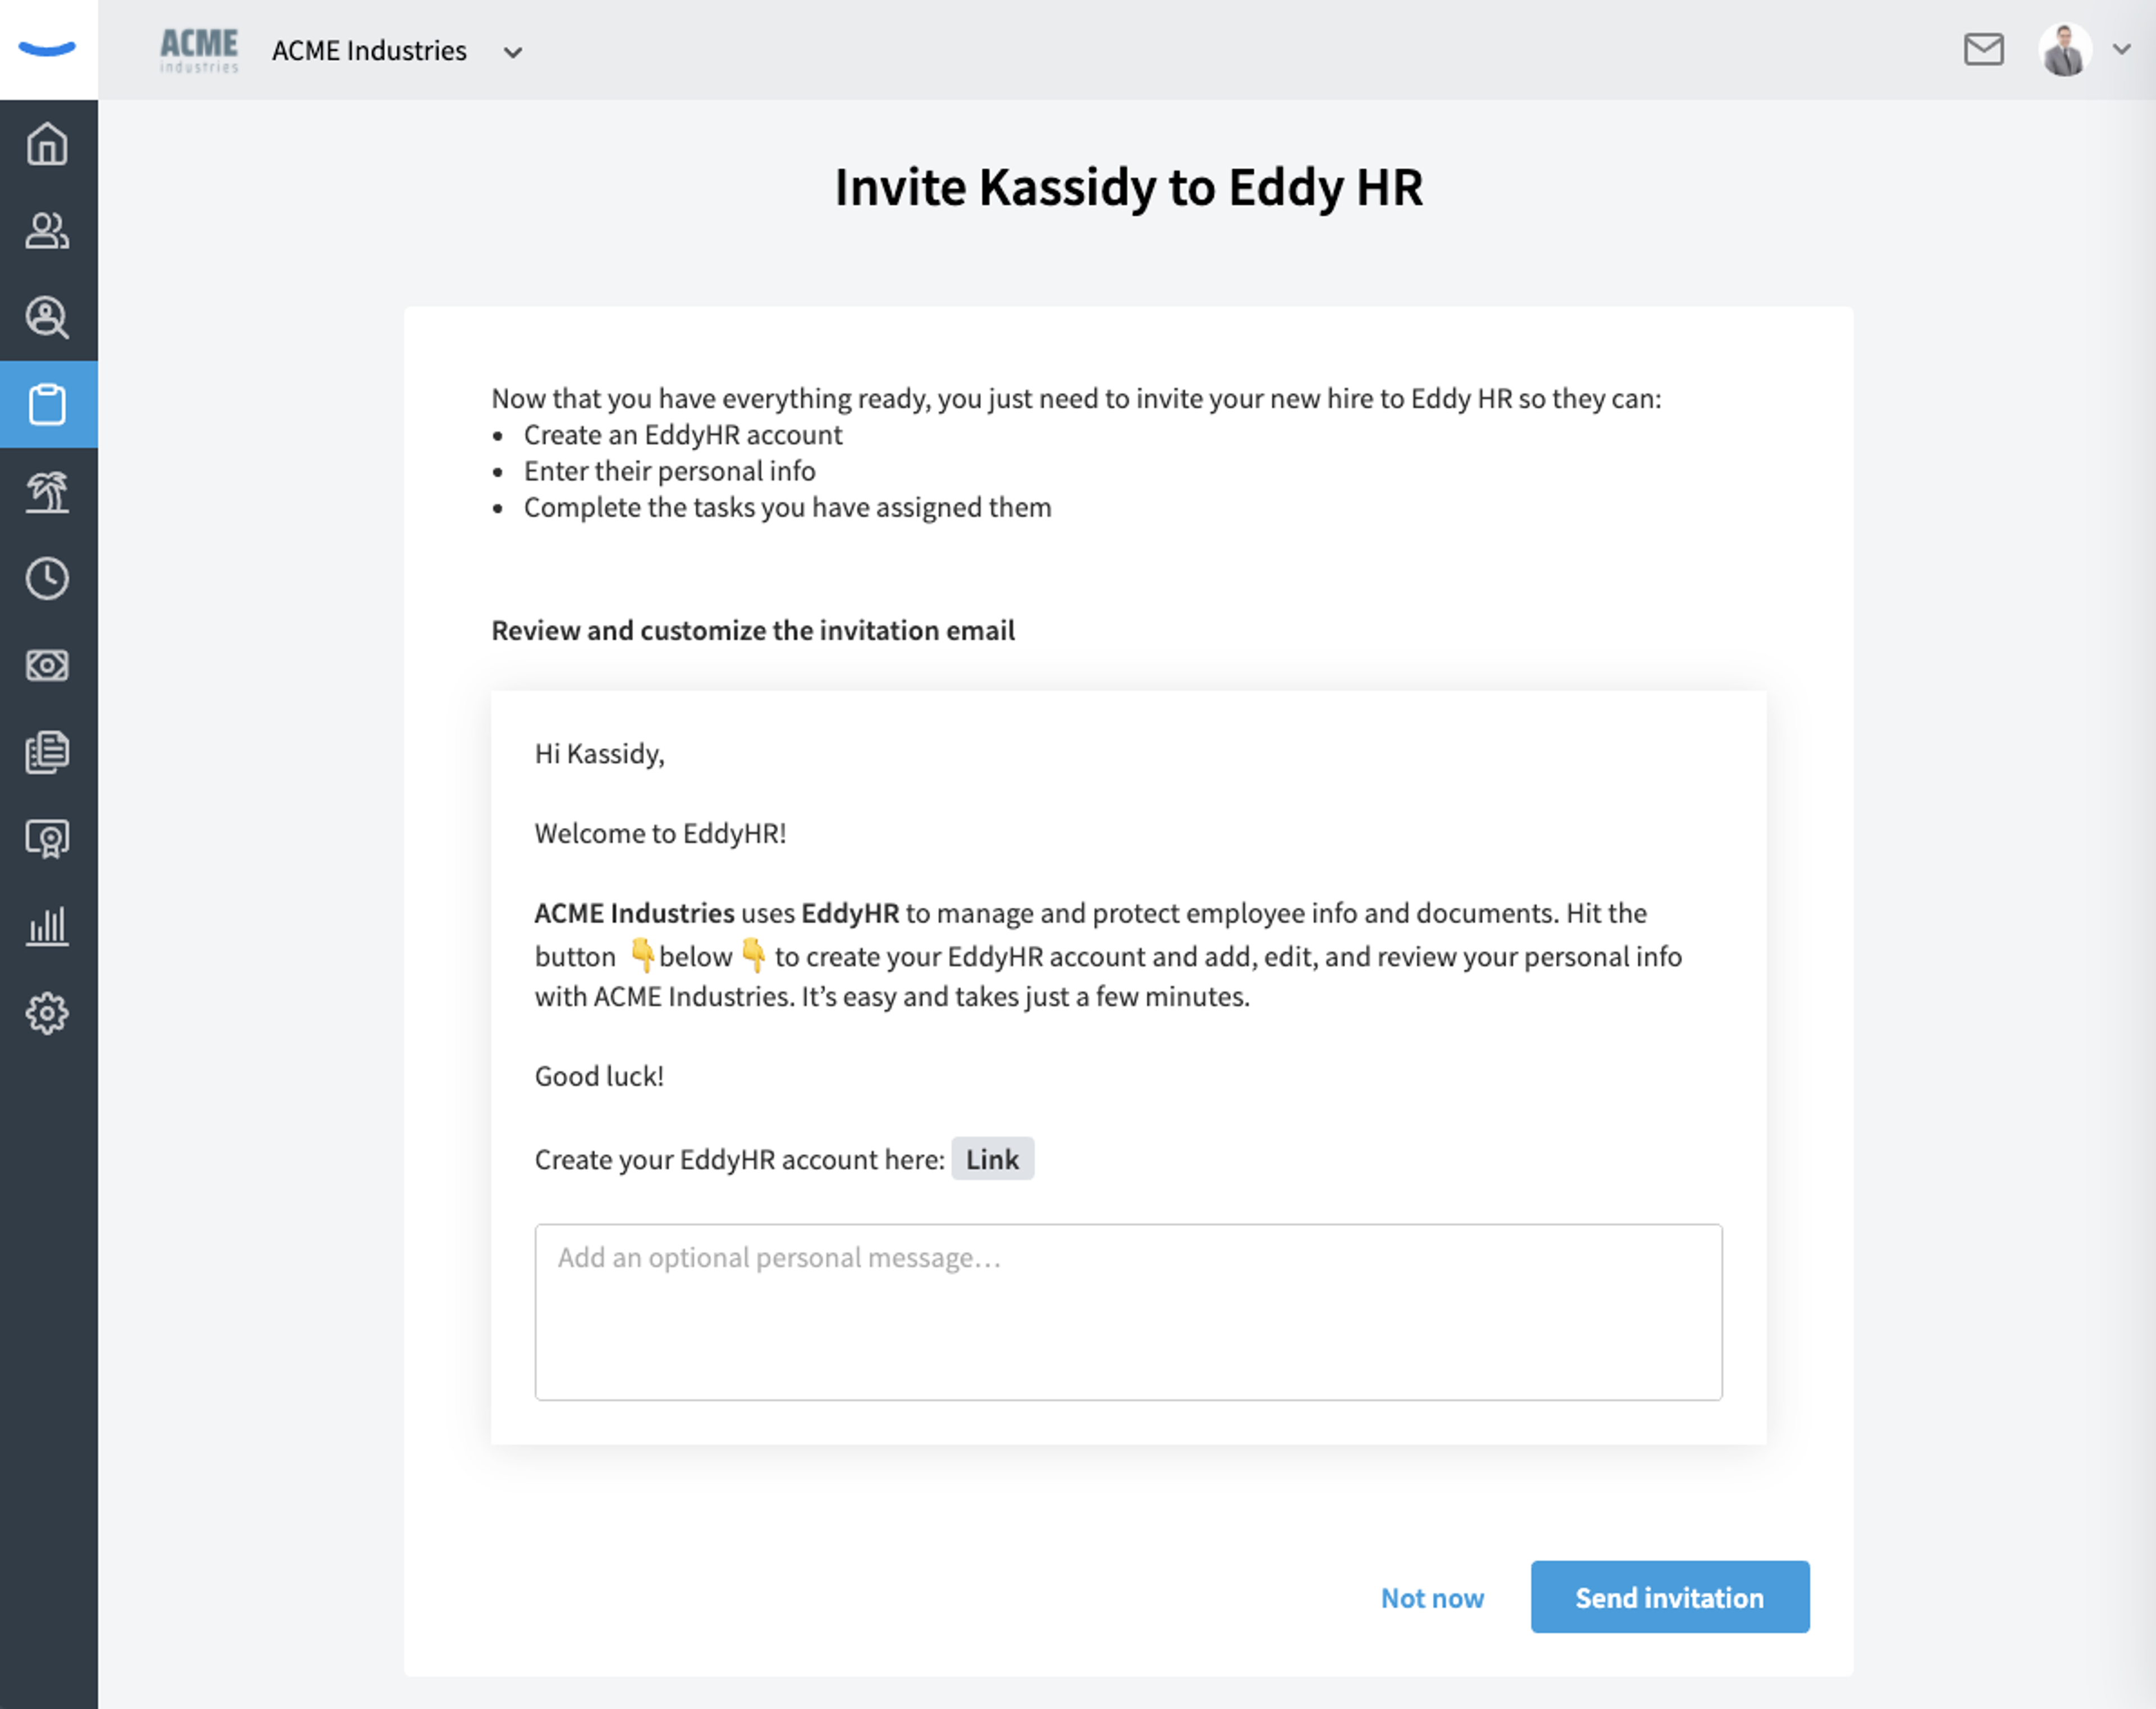2156x1709 pixels.
Task: Expand the ACME Industries company dropdown
Action: click(513, 52)
